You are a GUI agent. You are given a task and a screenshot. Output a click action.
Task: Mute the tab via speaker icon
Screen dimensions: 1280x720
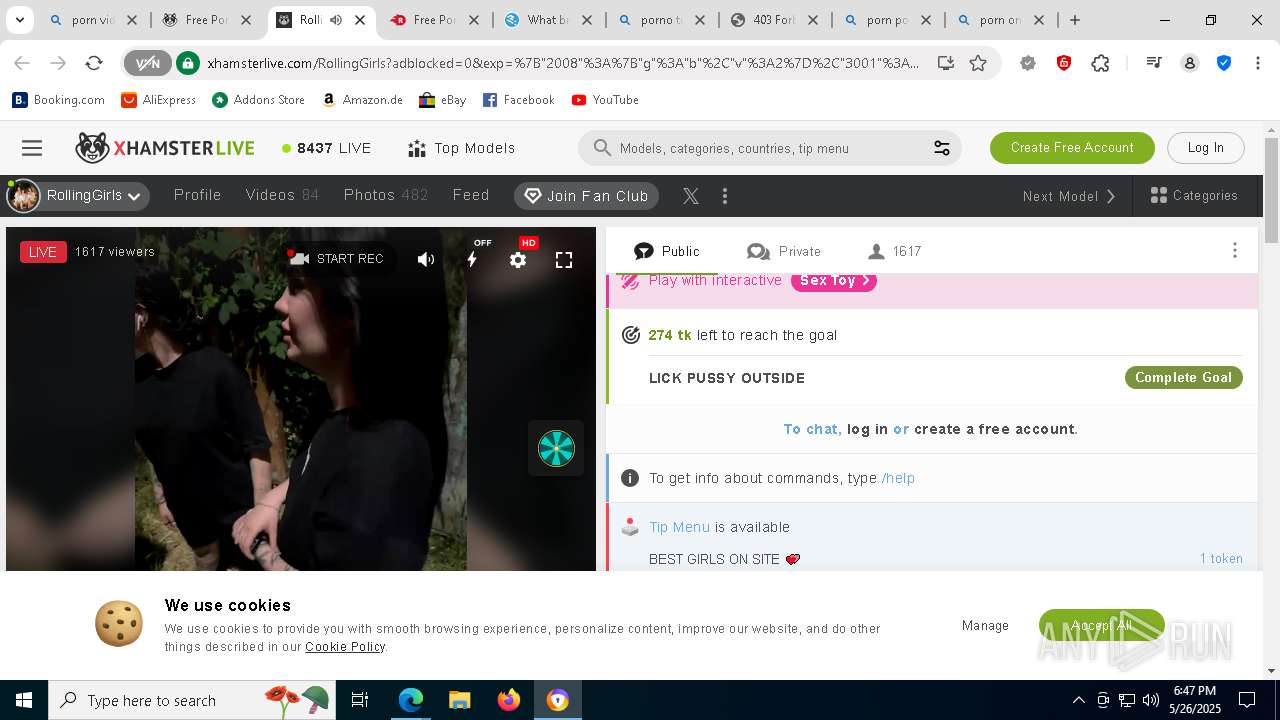(x=335, y=20)
